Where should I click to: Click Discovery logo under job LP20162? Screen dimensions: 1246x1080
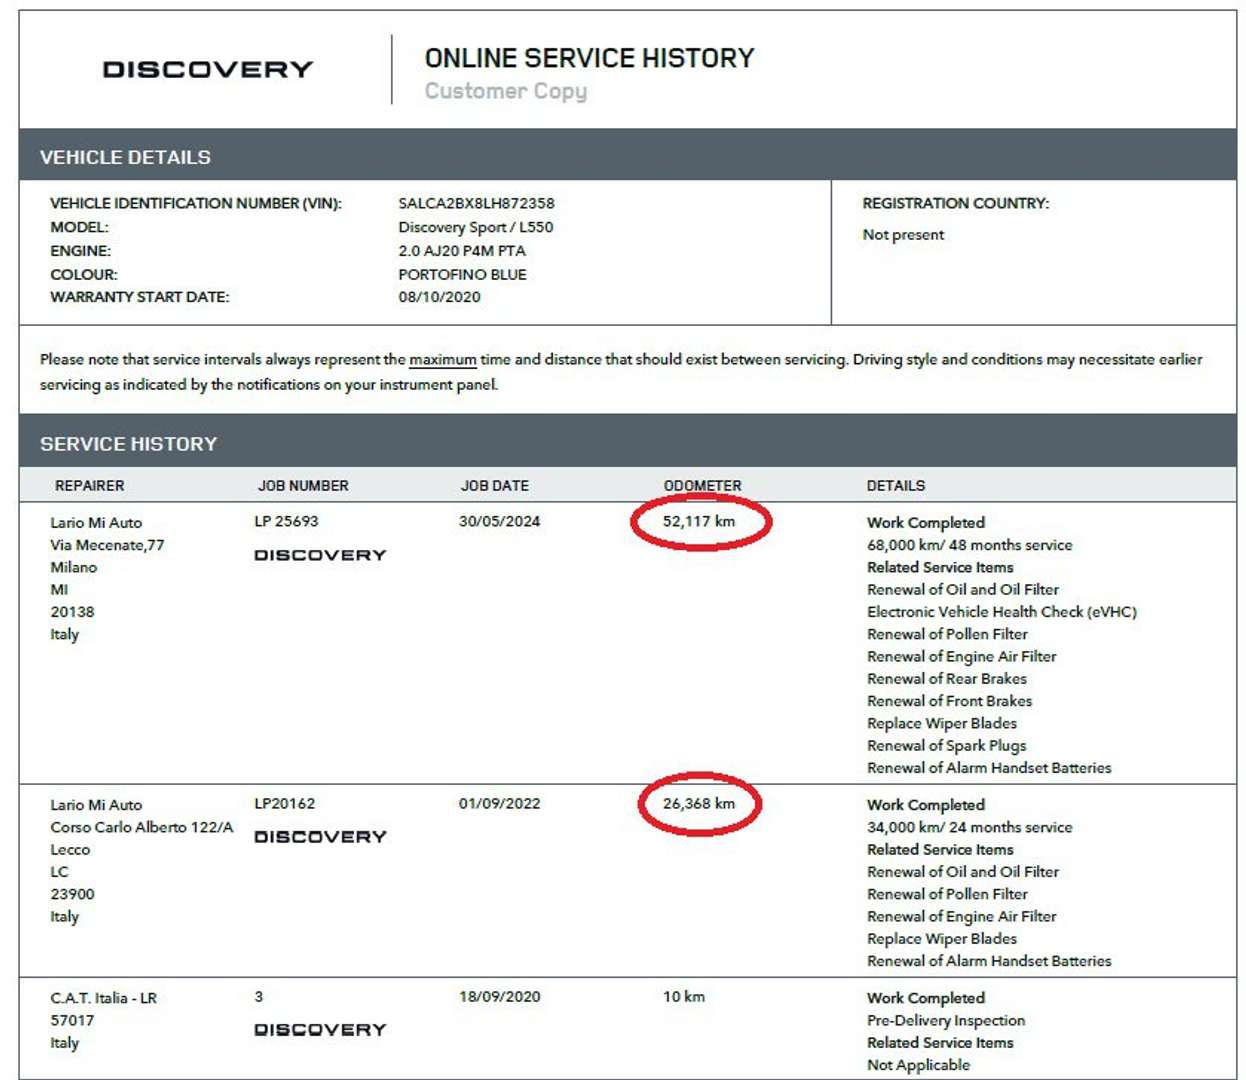pos(320,837)
